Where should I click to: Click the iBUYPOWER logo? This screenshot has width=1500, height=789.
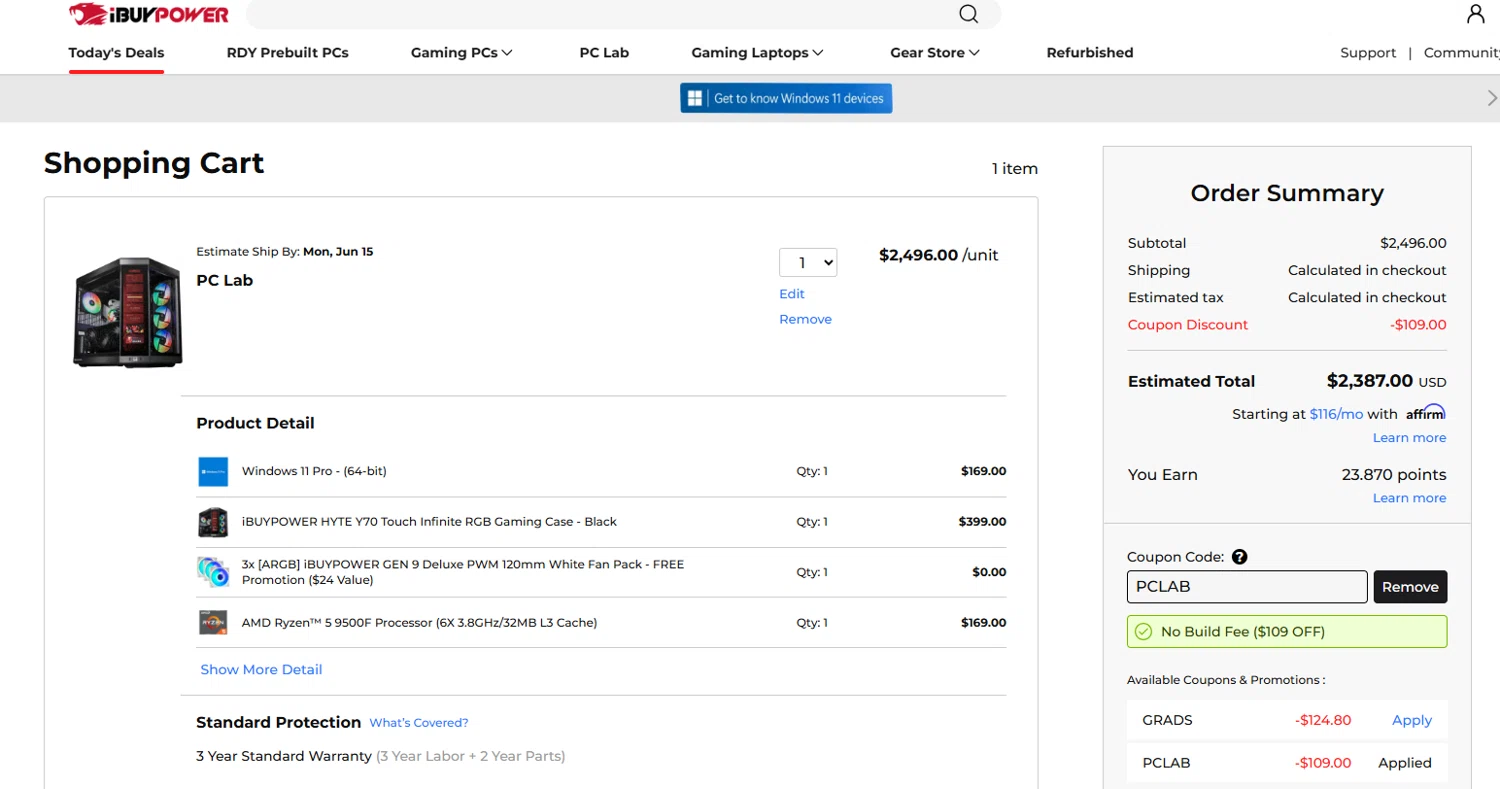click(149, 14)
